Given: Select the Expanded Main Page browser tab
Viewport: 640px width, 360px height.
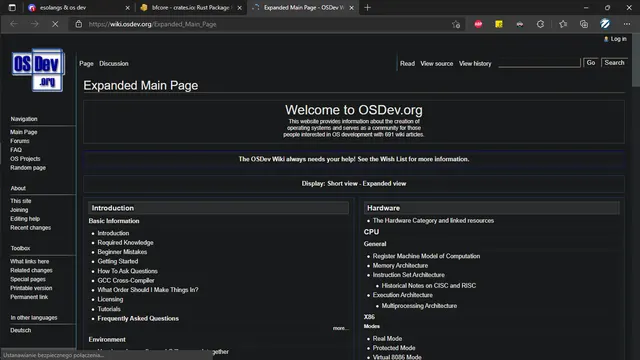Looking at the screenshot, I should click(x=303, y=7).
